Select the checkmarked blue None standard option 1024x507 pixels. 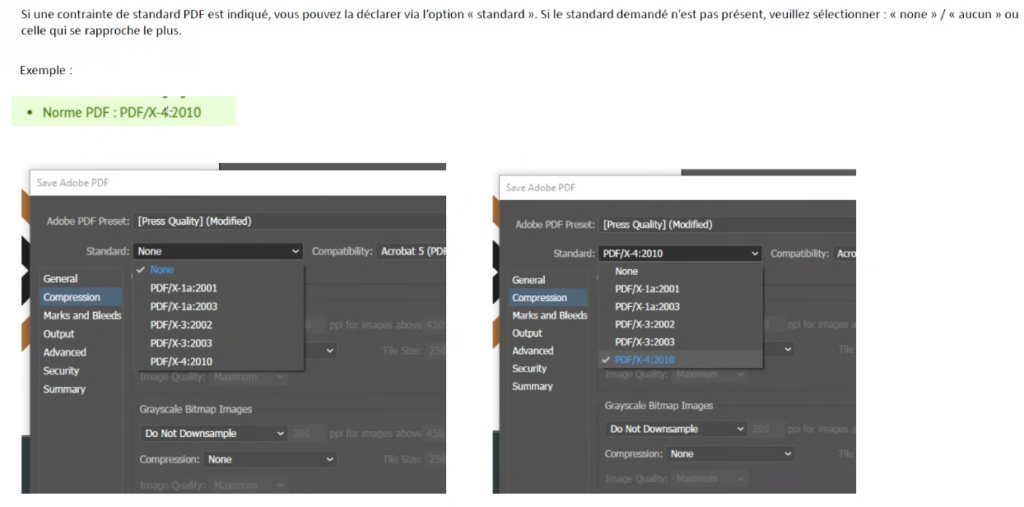(162, 270)
